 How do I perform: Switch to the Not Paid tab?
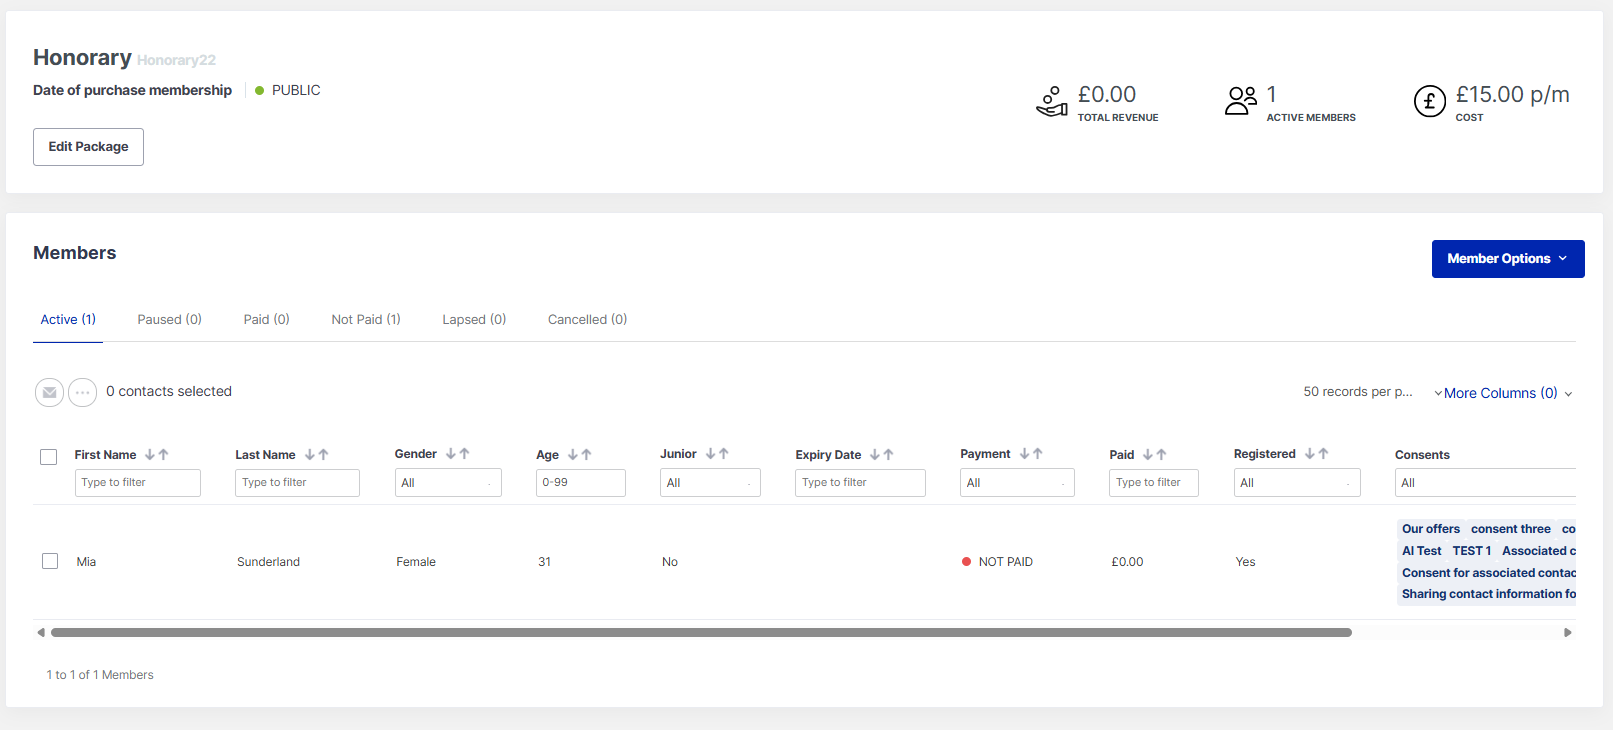coord(366,320)
